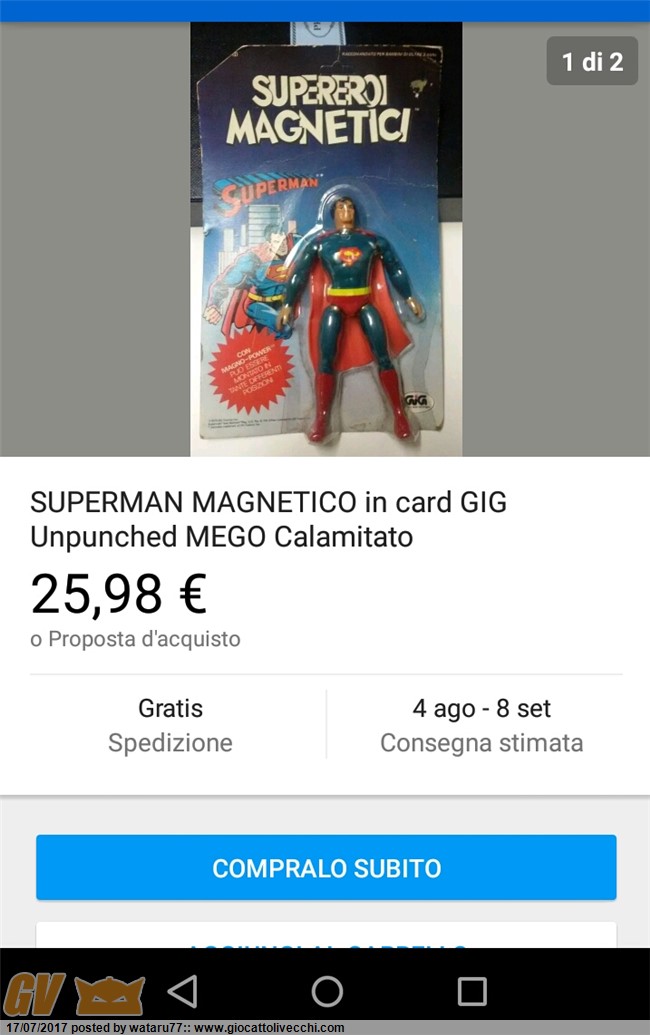The height and width of the screenshot is (1035, 650).
Task: Click the GV logo watermark
Action: pos(34,994)
